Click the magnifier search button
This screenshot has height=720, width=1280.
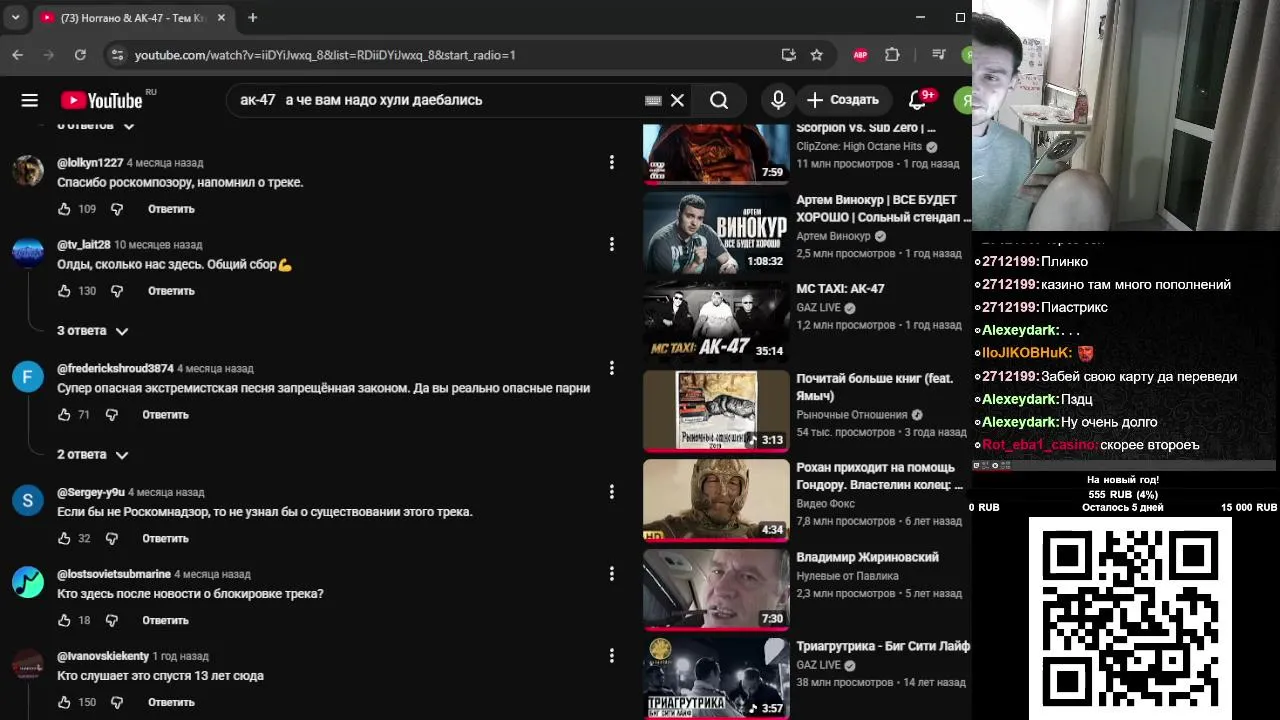[719, 100]
